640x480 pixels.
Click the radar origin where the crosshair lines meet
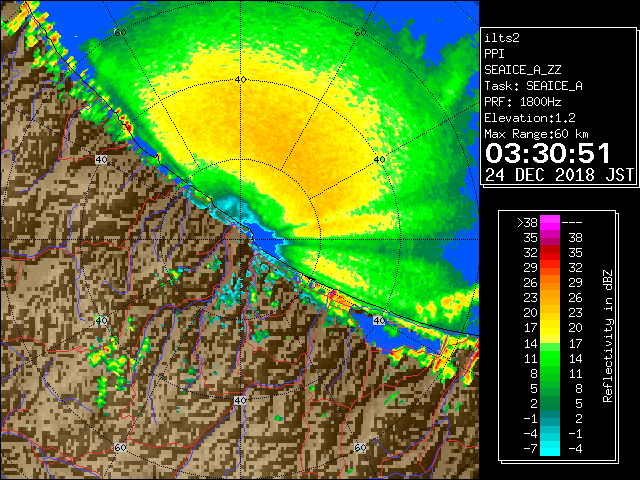click(x=240, y=240)
